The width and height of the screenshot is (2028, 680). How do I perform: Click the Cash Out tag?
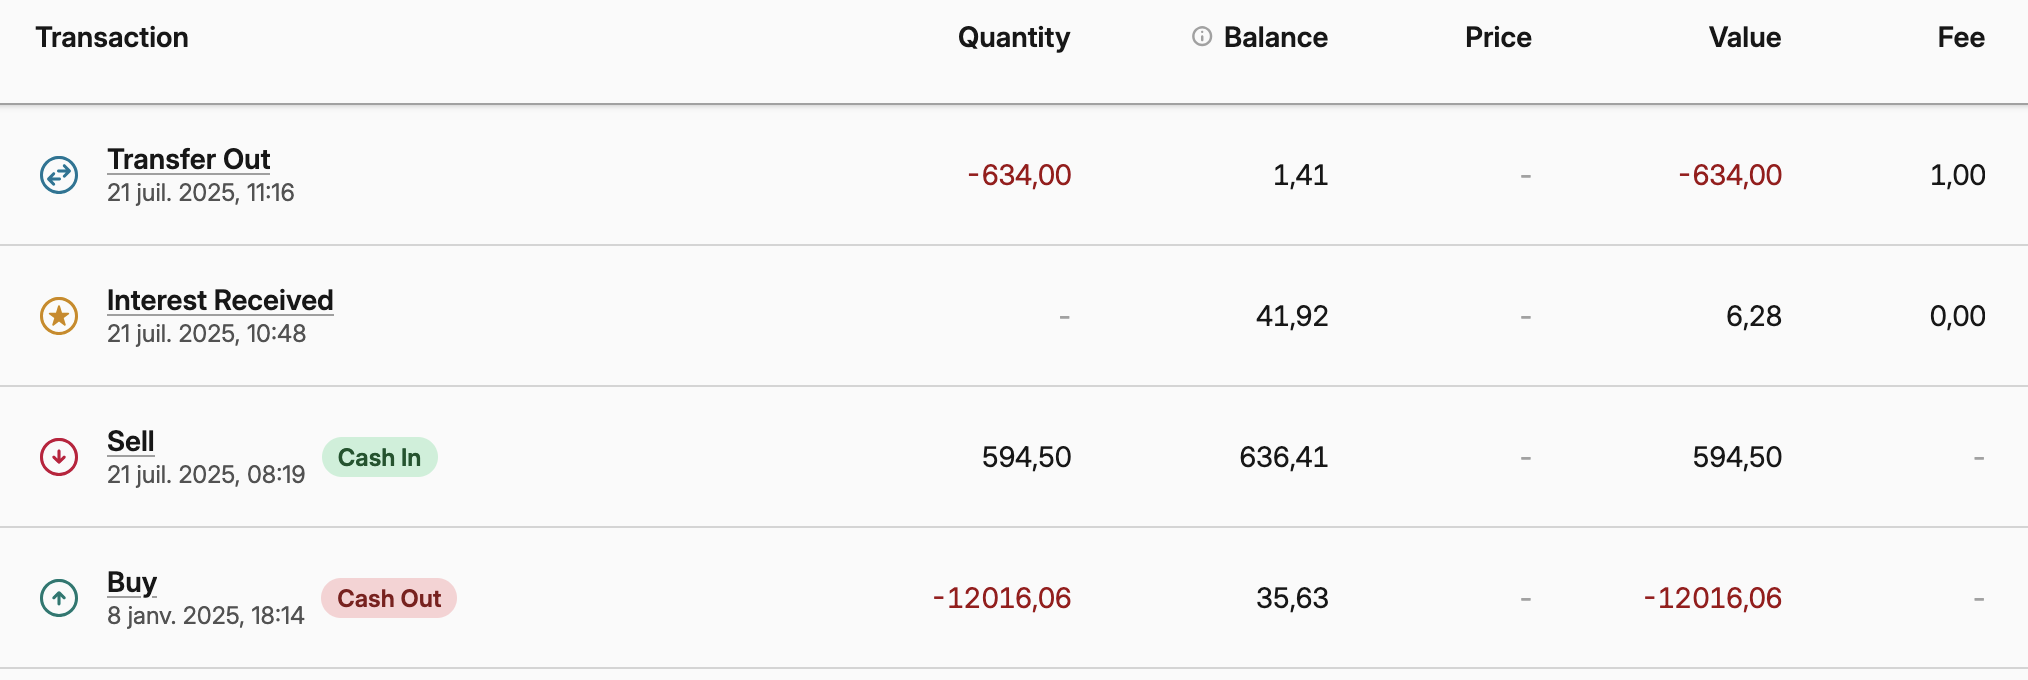click(x=389, y=598)
